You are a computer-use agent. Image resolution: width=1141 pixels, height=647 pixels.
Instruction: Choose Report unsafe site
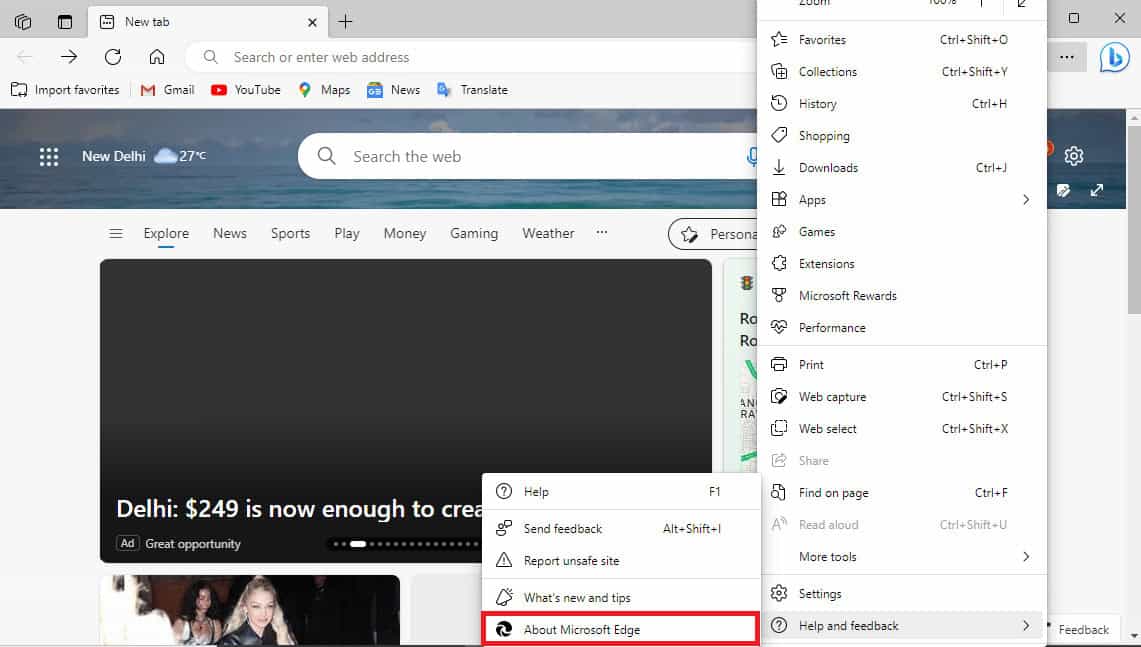(x=621, y=560)
